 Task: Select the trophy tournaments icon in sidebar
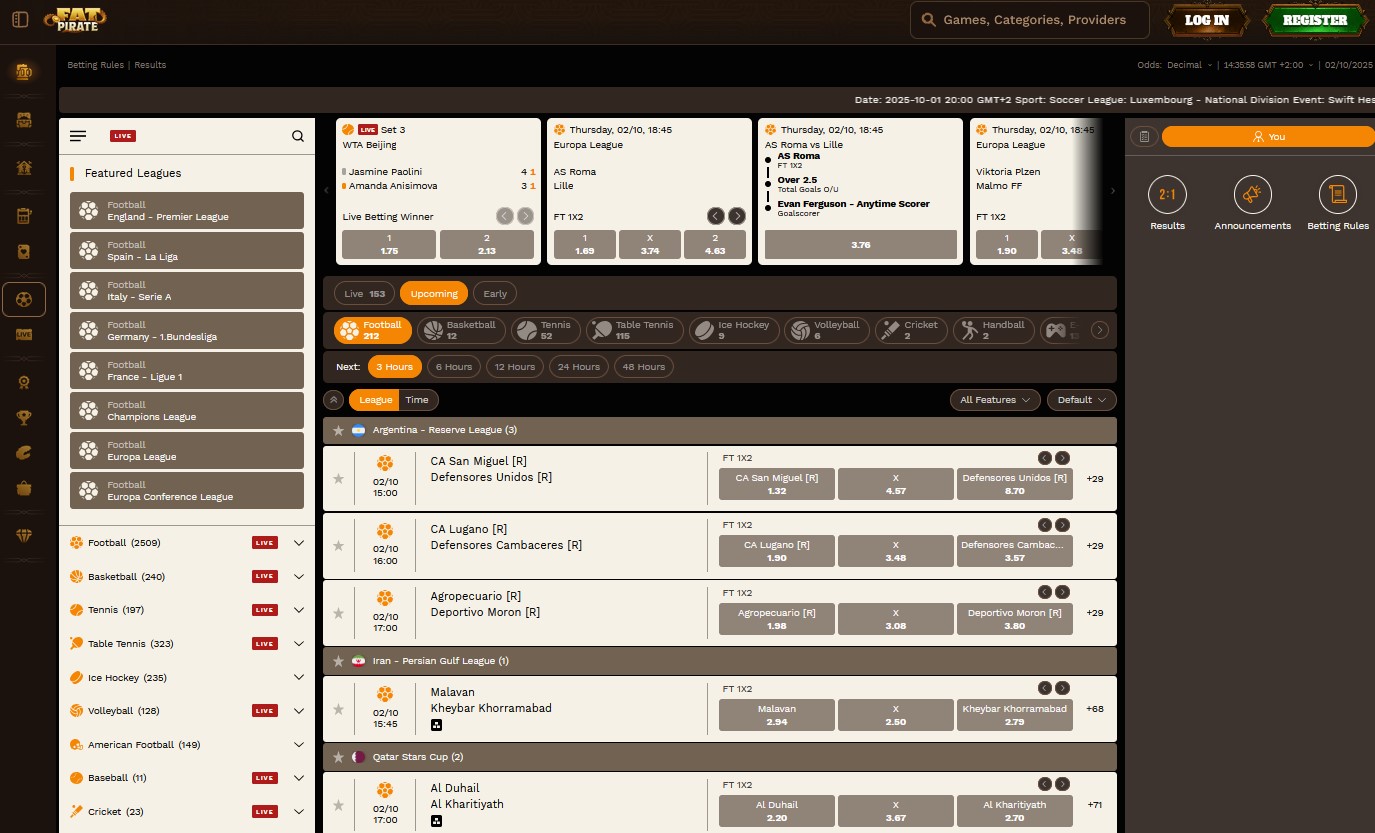tap(24, 417)
